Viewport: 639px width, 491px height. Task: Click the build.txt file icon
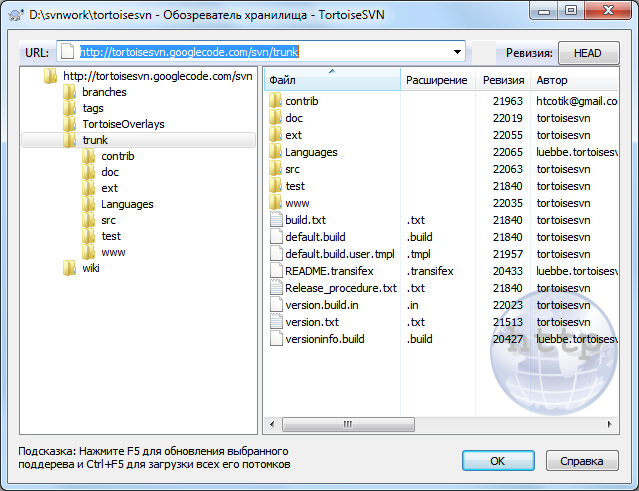276,220
